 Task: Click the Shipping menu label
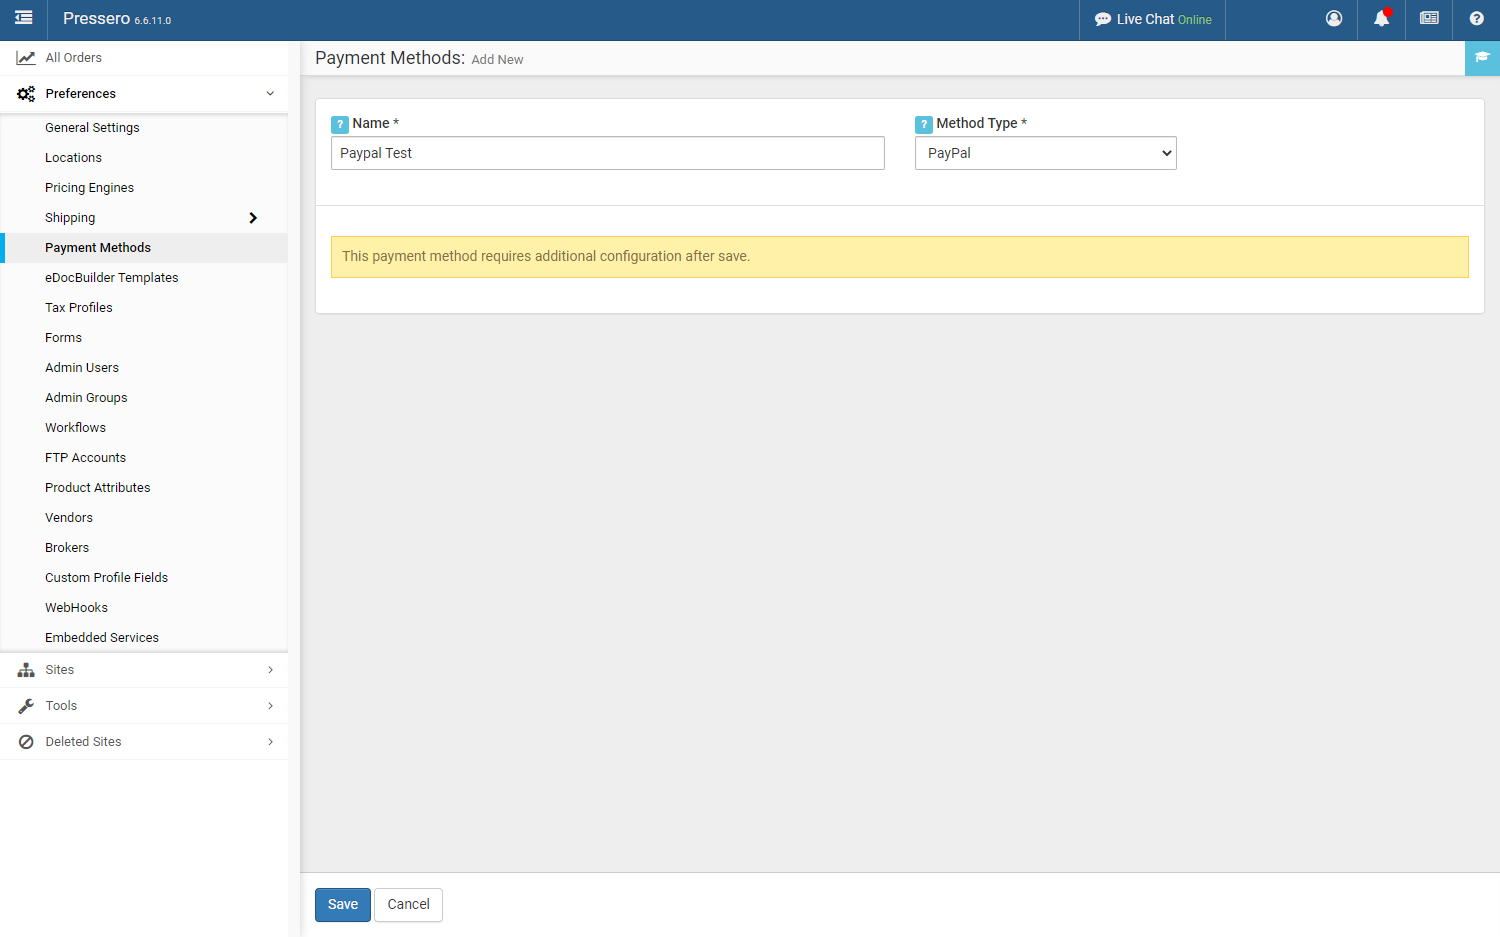[x=70, y=218]
